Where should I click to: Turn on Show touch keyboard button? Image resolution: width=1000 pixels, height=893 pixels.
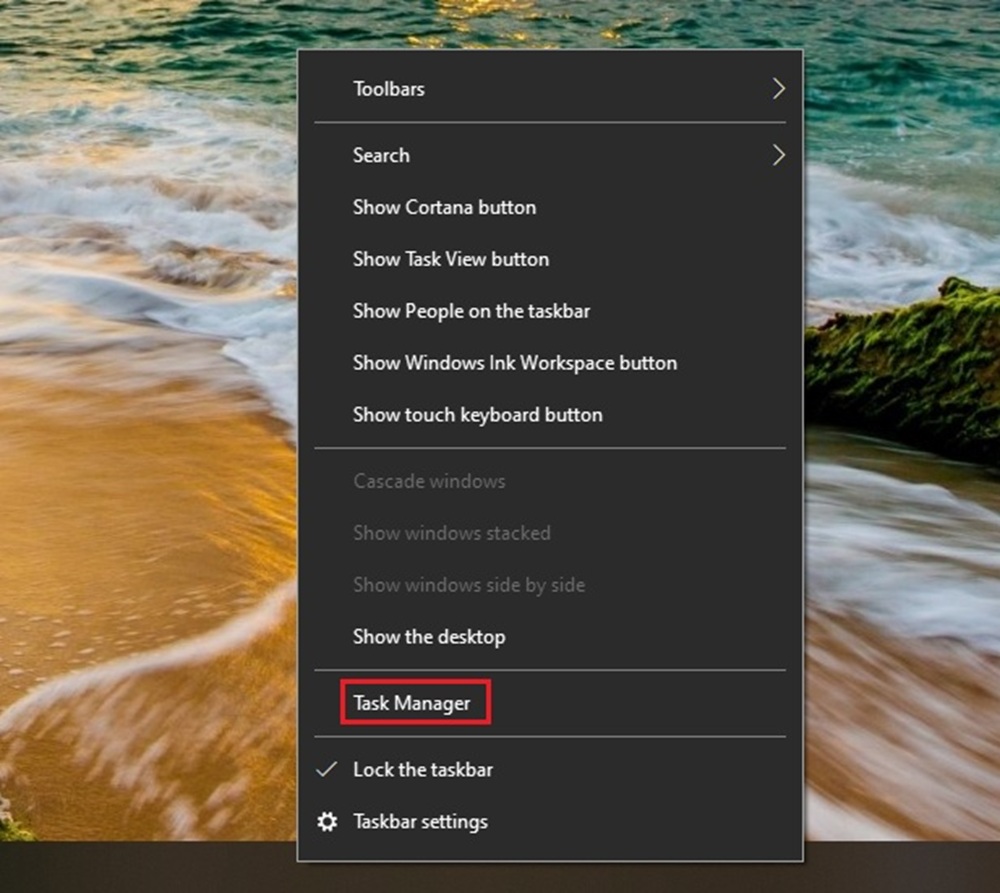(x=477, y=416)
